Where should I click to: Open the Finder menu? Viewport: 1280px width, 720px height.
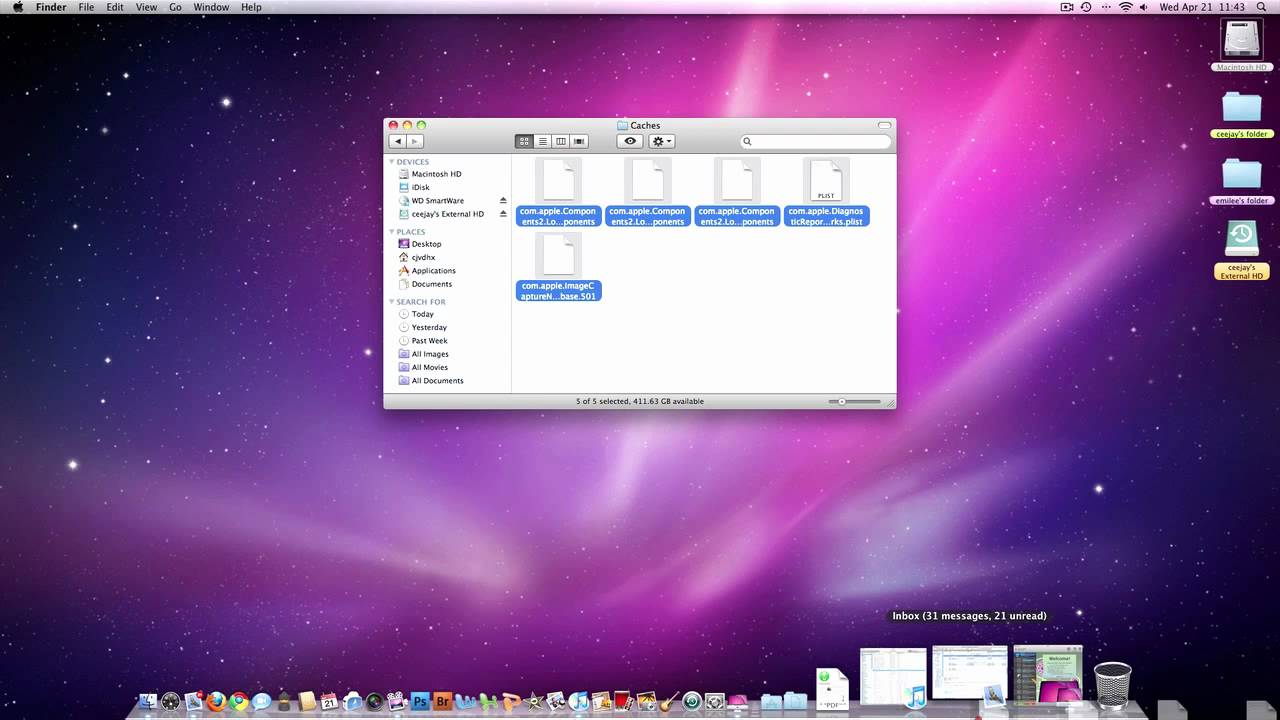tap(51, 7)
